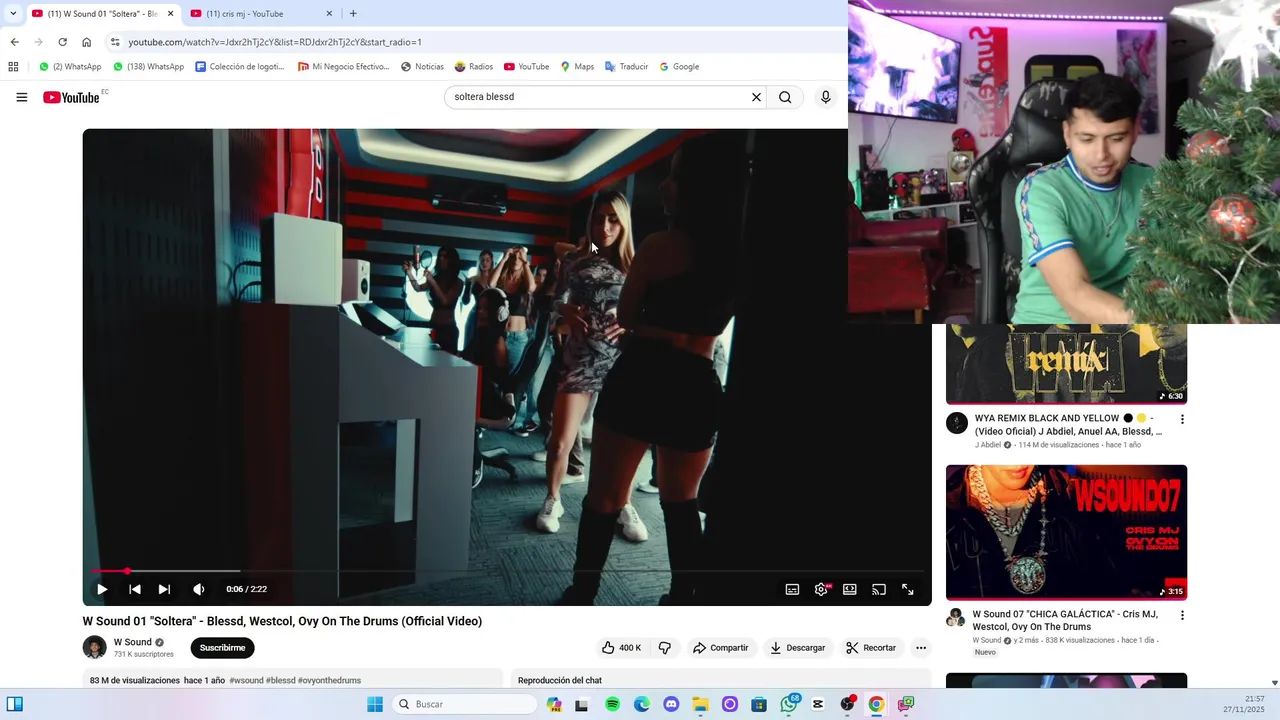The height and width of the screenshot is (720, 1280).
Task: Download the video with the Descargar button
Action: (x=797, y=648)
